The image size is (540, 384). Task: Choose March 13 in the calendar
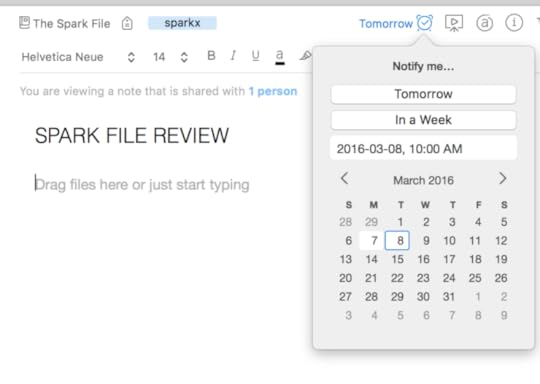345,259
